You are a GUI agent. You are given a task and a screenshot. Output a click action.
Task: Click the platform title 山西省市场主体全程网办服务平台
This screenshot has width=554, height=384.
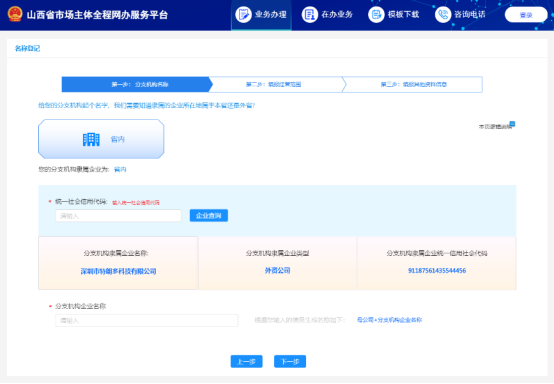(x=97, y=15)
